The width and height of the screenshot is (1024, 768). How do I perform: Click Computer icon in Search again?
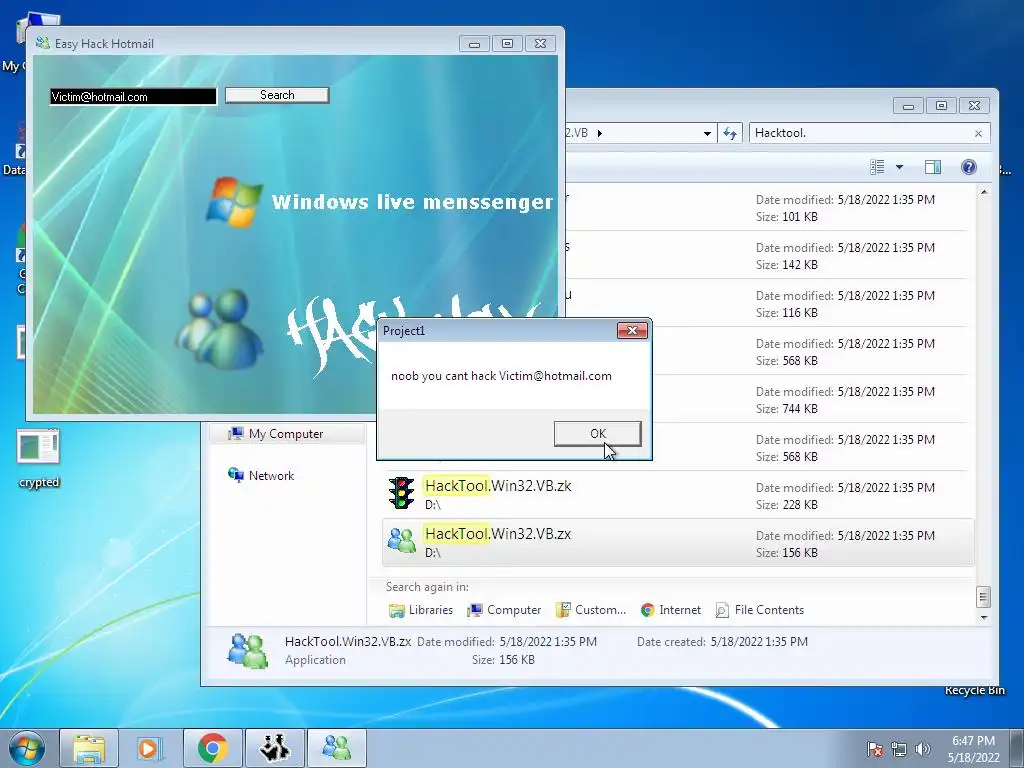[x=475, y=610]
